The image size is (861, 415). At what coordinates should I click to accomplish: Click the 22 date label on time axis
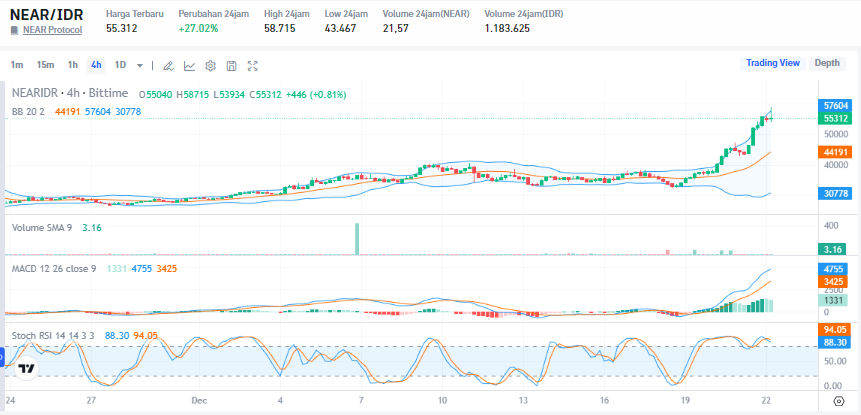pyautogui.click(x=766, y=400)
